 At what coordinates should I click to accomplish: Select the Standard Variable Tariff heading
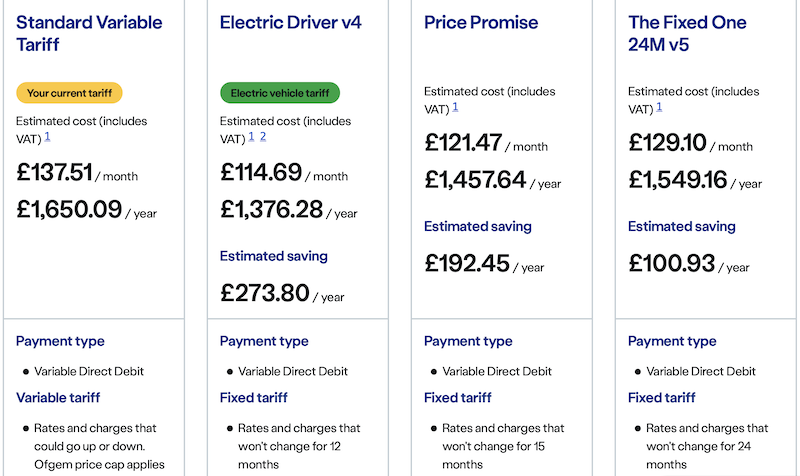(x=89, y=34)
